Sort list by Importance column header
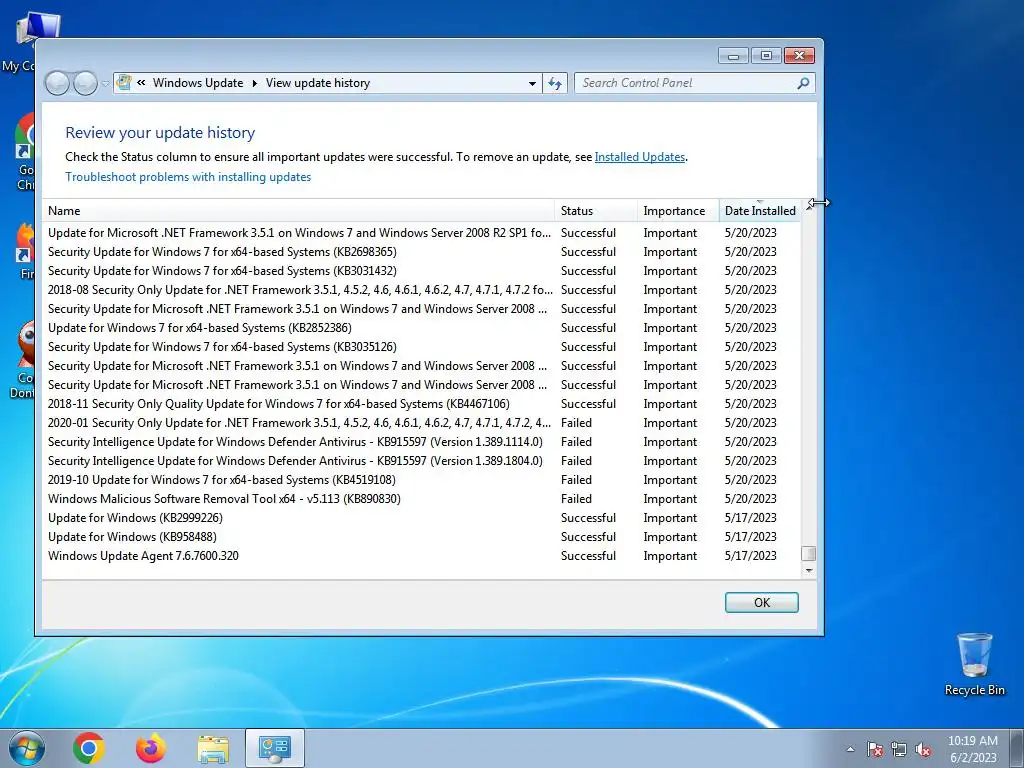The width and height of the screenshot is (1024, 768). [679, 211]
